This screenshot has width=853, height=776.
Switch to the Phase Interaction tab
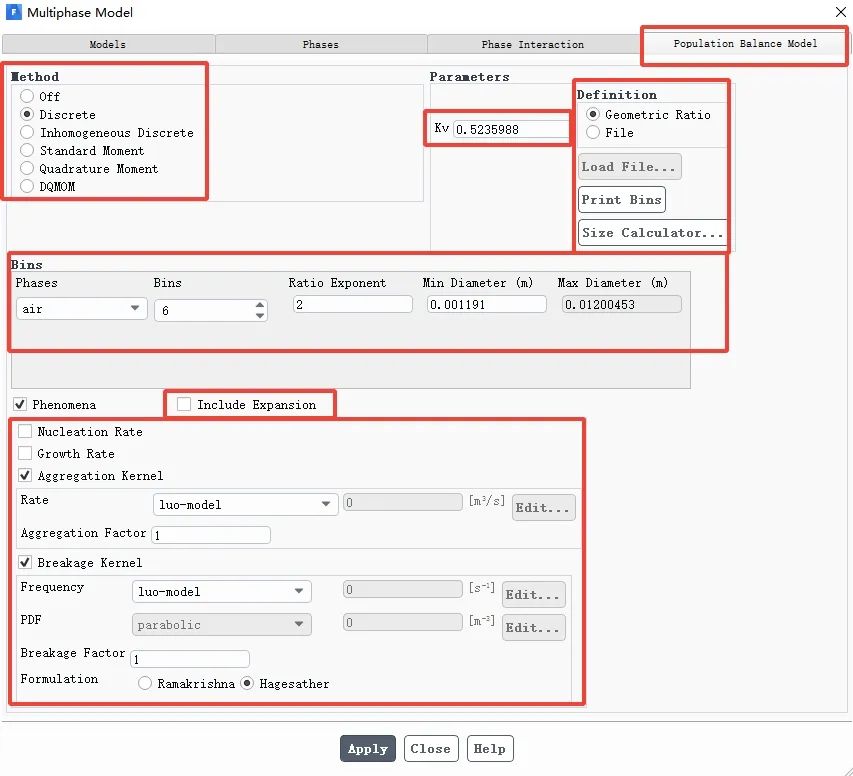pos(532,45)
